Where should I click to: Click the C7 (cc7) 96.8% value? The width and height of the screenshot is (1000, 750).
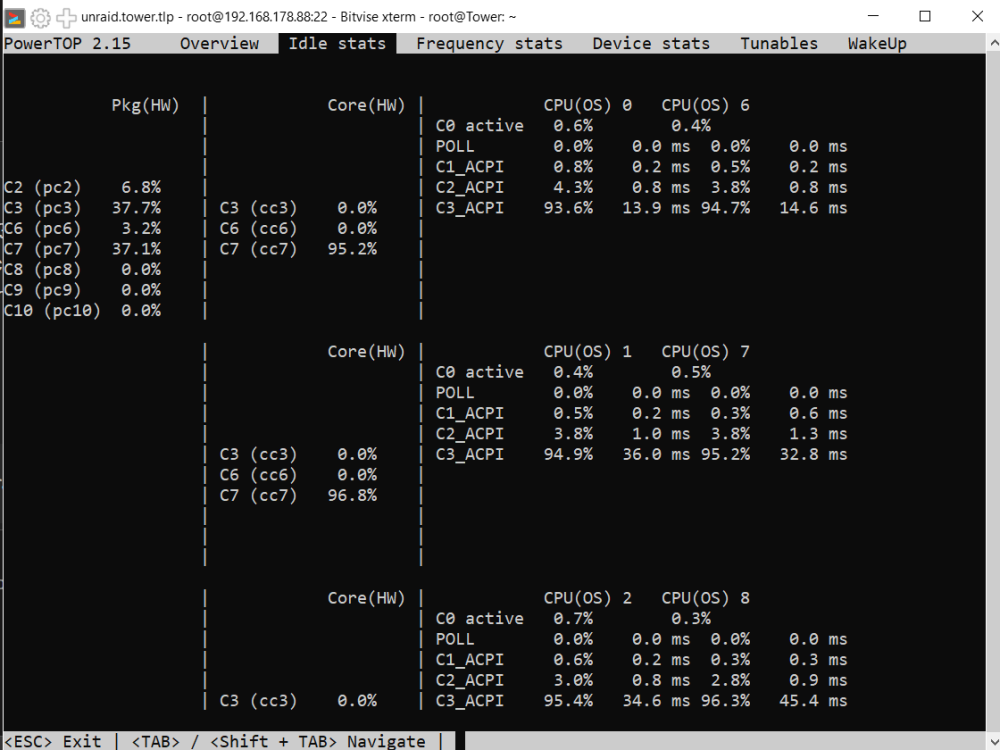pyautogui.click(x=352, y=496)
